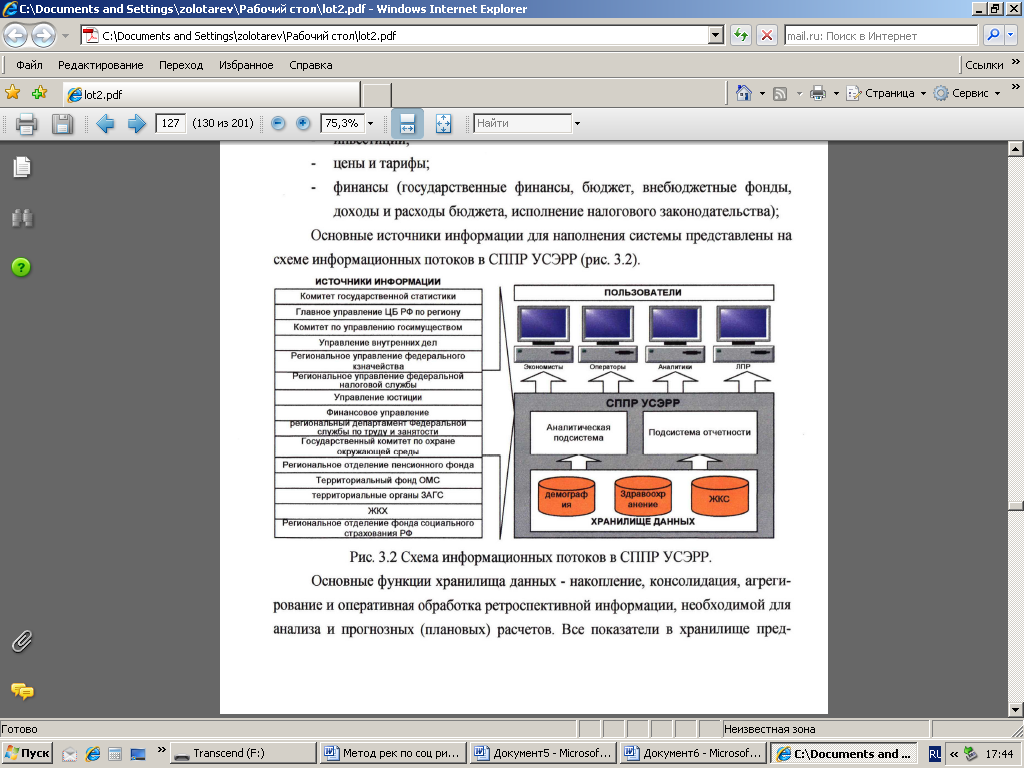Open the Редактирование menu
This screenshot has height=768, width=1024.
pos(101,65)
